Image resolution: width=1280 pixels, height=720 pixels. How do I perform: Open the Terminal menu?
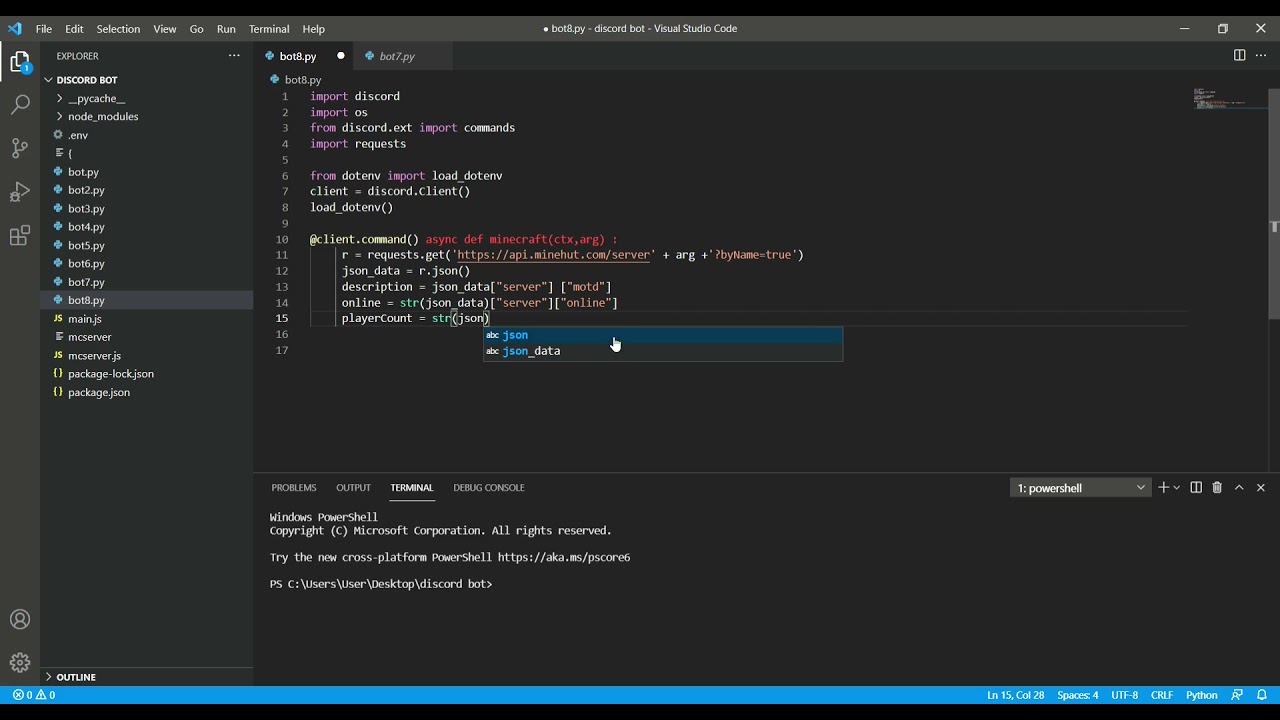[269, 29]
